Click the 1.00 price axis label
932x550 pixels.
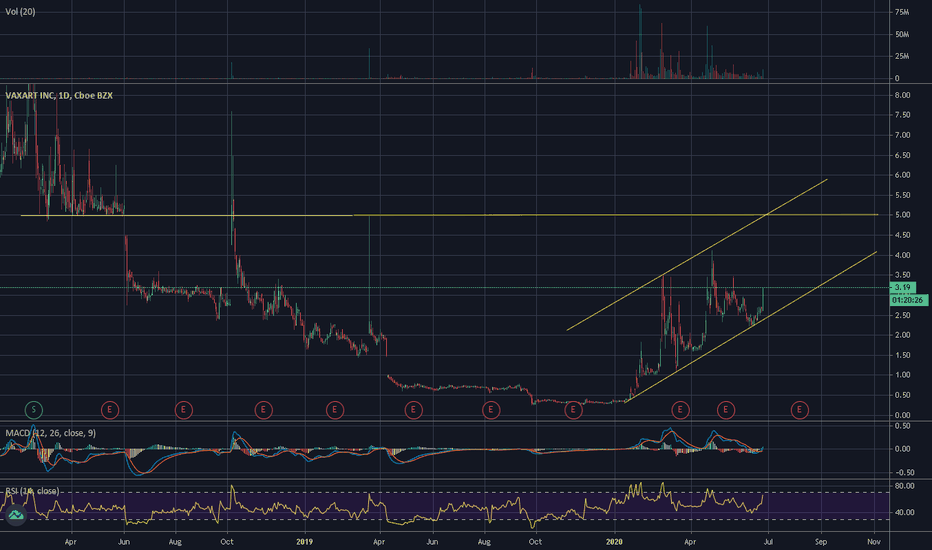click(x=902, y=375)
